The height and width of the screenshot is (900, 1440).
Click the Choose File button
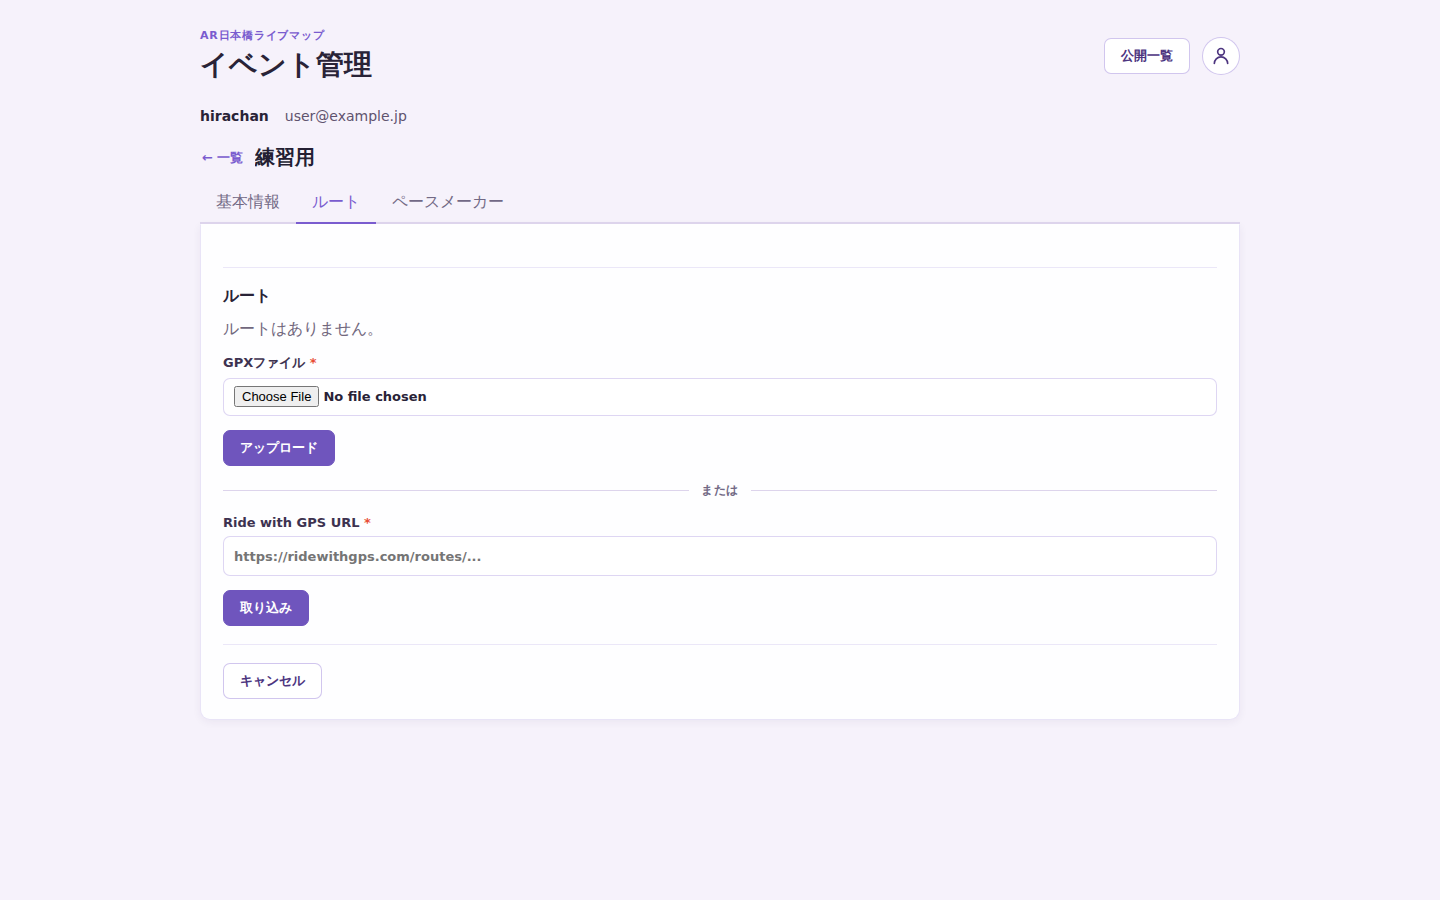(276, 397)
